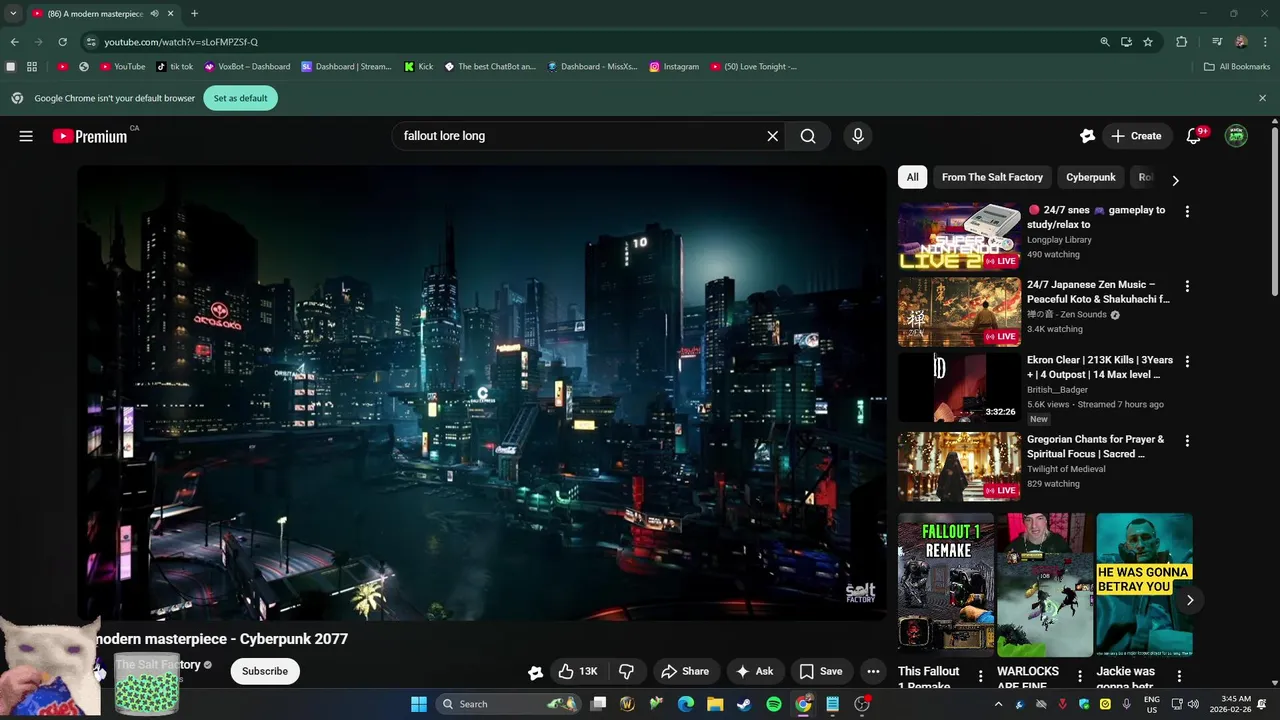
Task: Open options for WARLOCKS ARE FINE short
Action: click(x=1079, y=677)
